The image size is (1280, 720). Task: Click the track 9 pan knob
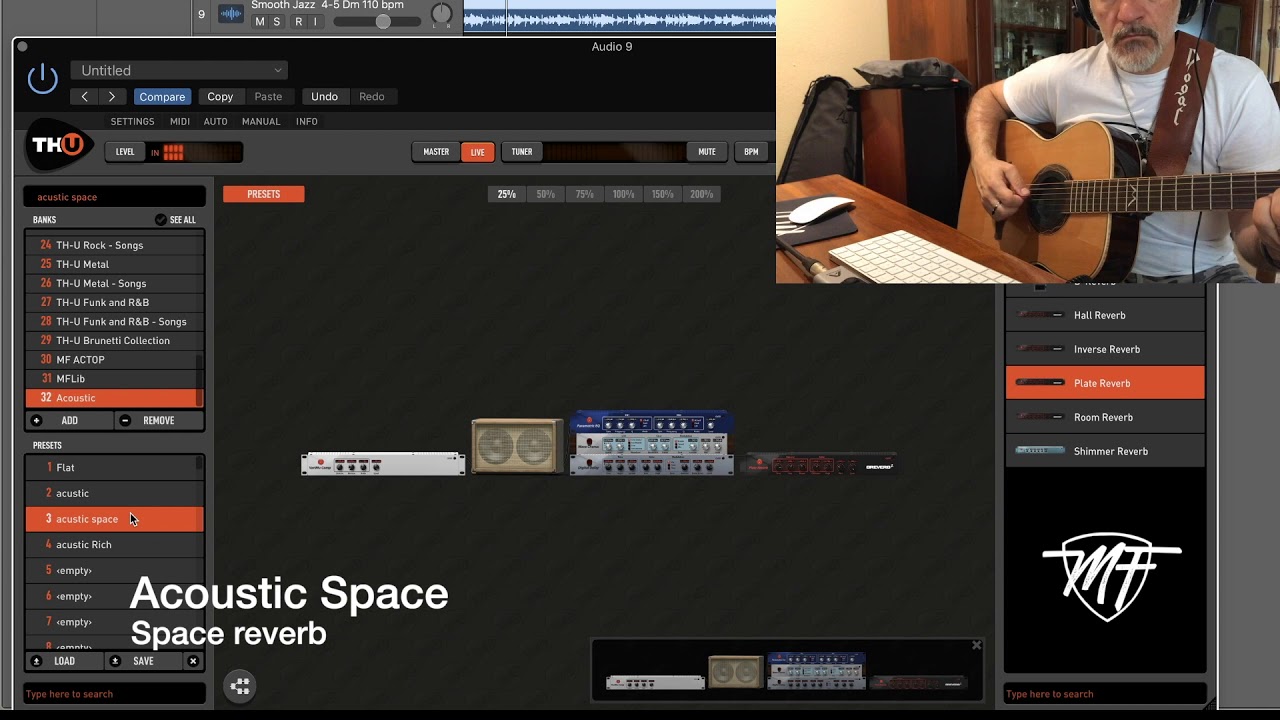441,14
